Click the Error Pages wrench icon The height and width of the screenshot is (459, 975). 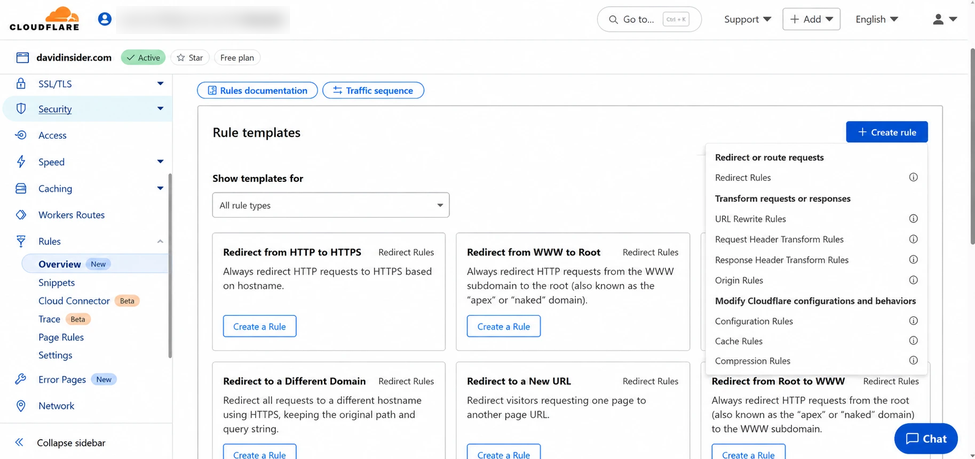tap(21, 379)
